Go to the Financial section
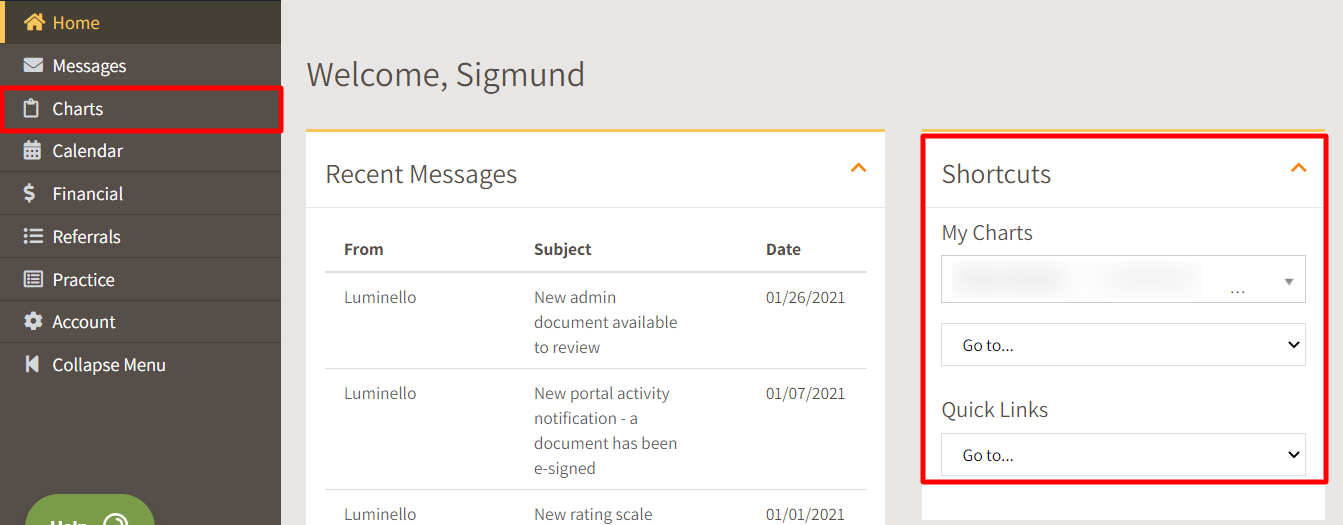The image size is (1343, 525). [140, 194]
